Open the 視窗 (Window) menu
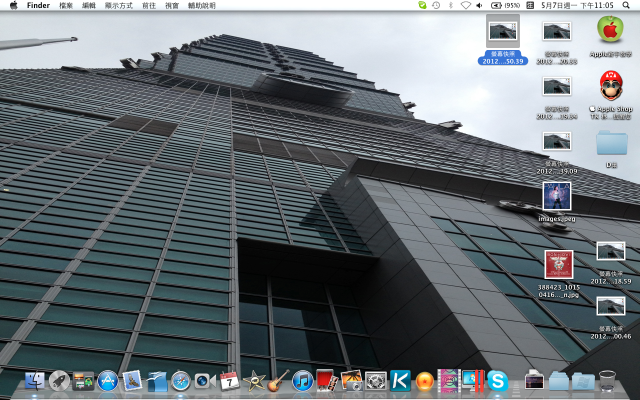 click(172, 5)
